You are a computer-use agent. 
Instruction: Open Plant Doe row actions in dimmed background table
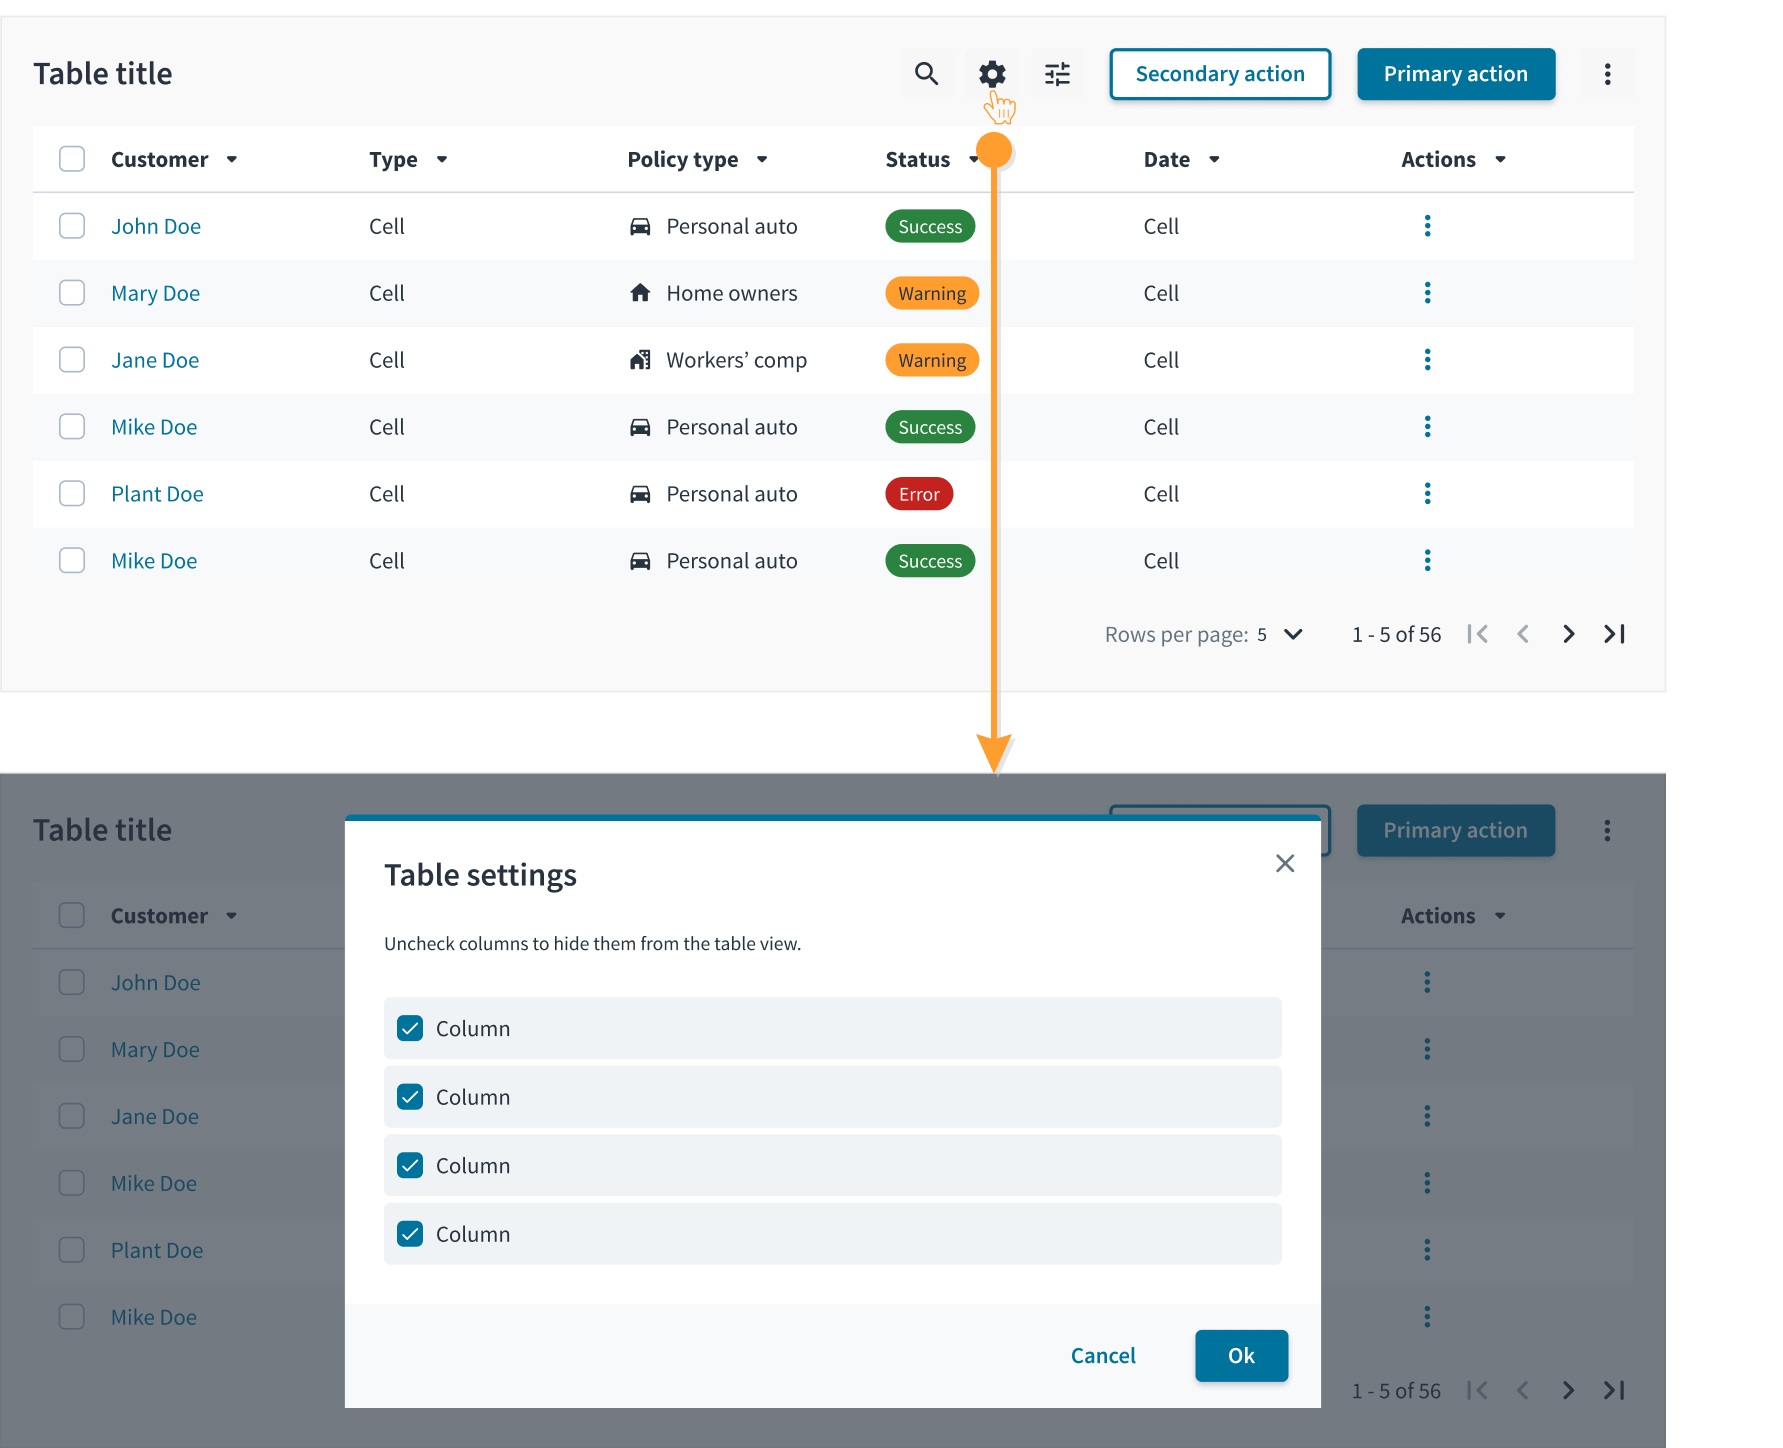click(x=1428, y=1250)
